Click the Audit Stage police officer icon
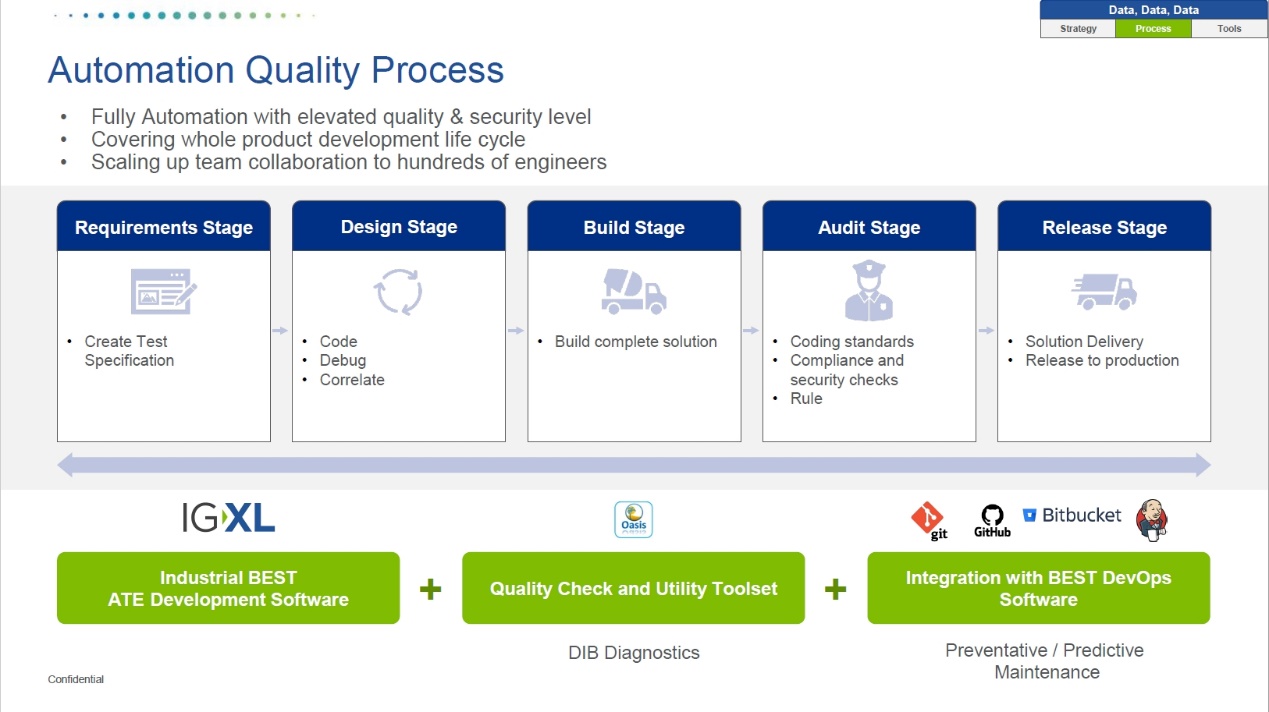Image resolution: width=1269 pixels, height=712 pixels. coord(868,290)
